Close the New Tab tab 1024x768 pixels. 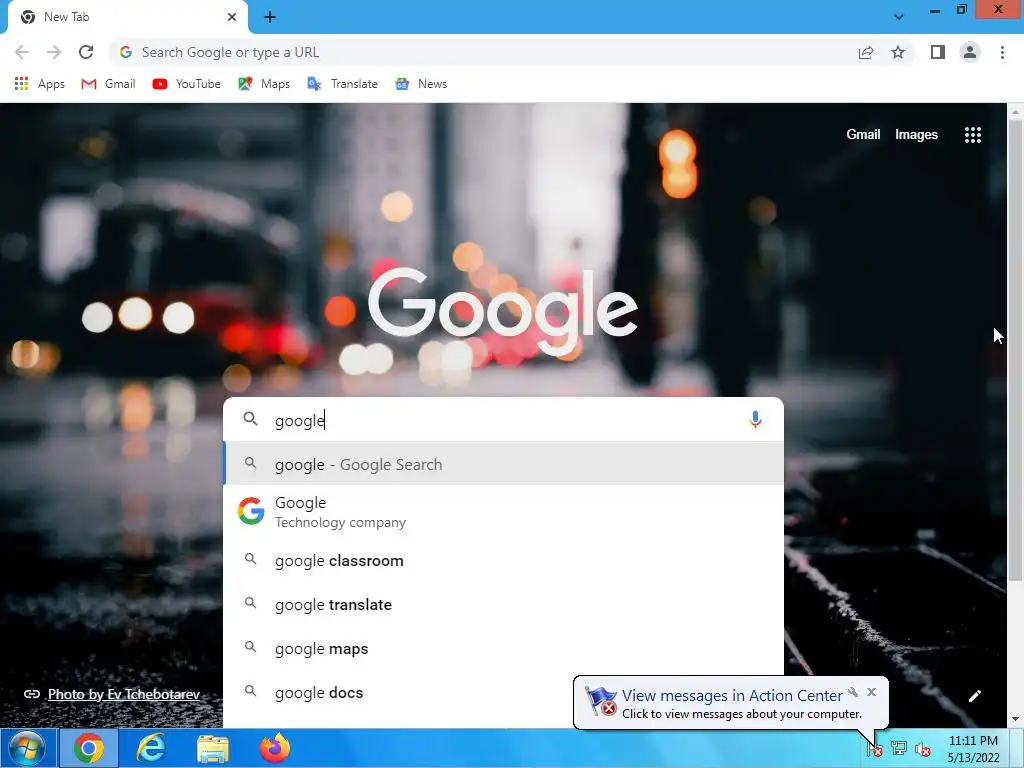click(x=232, y=17)
